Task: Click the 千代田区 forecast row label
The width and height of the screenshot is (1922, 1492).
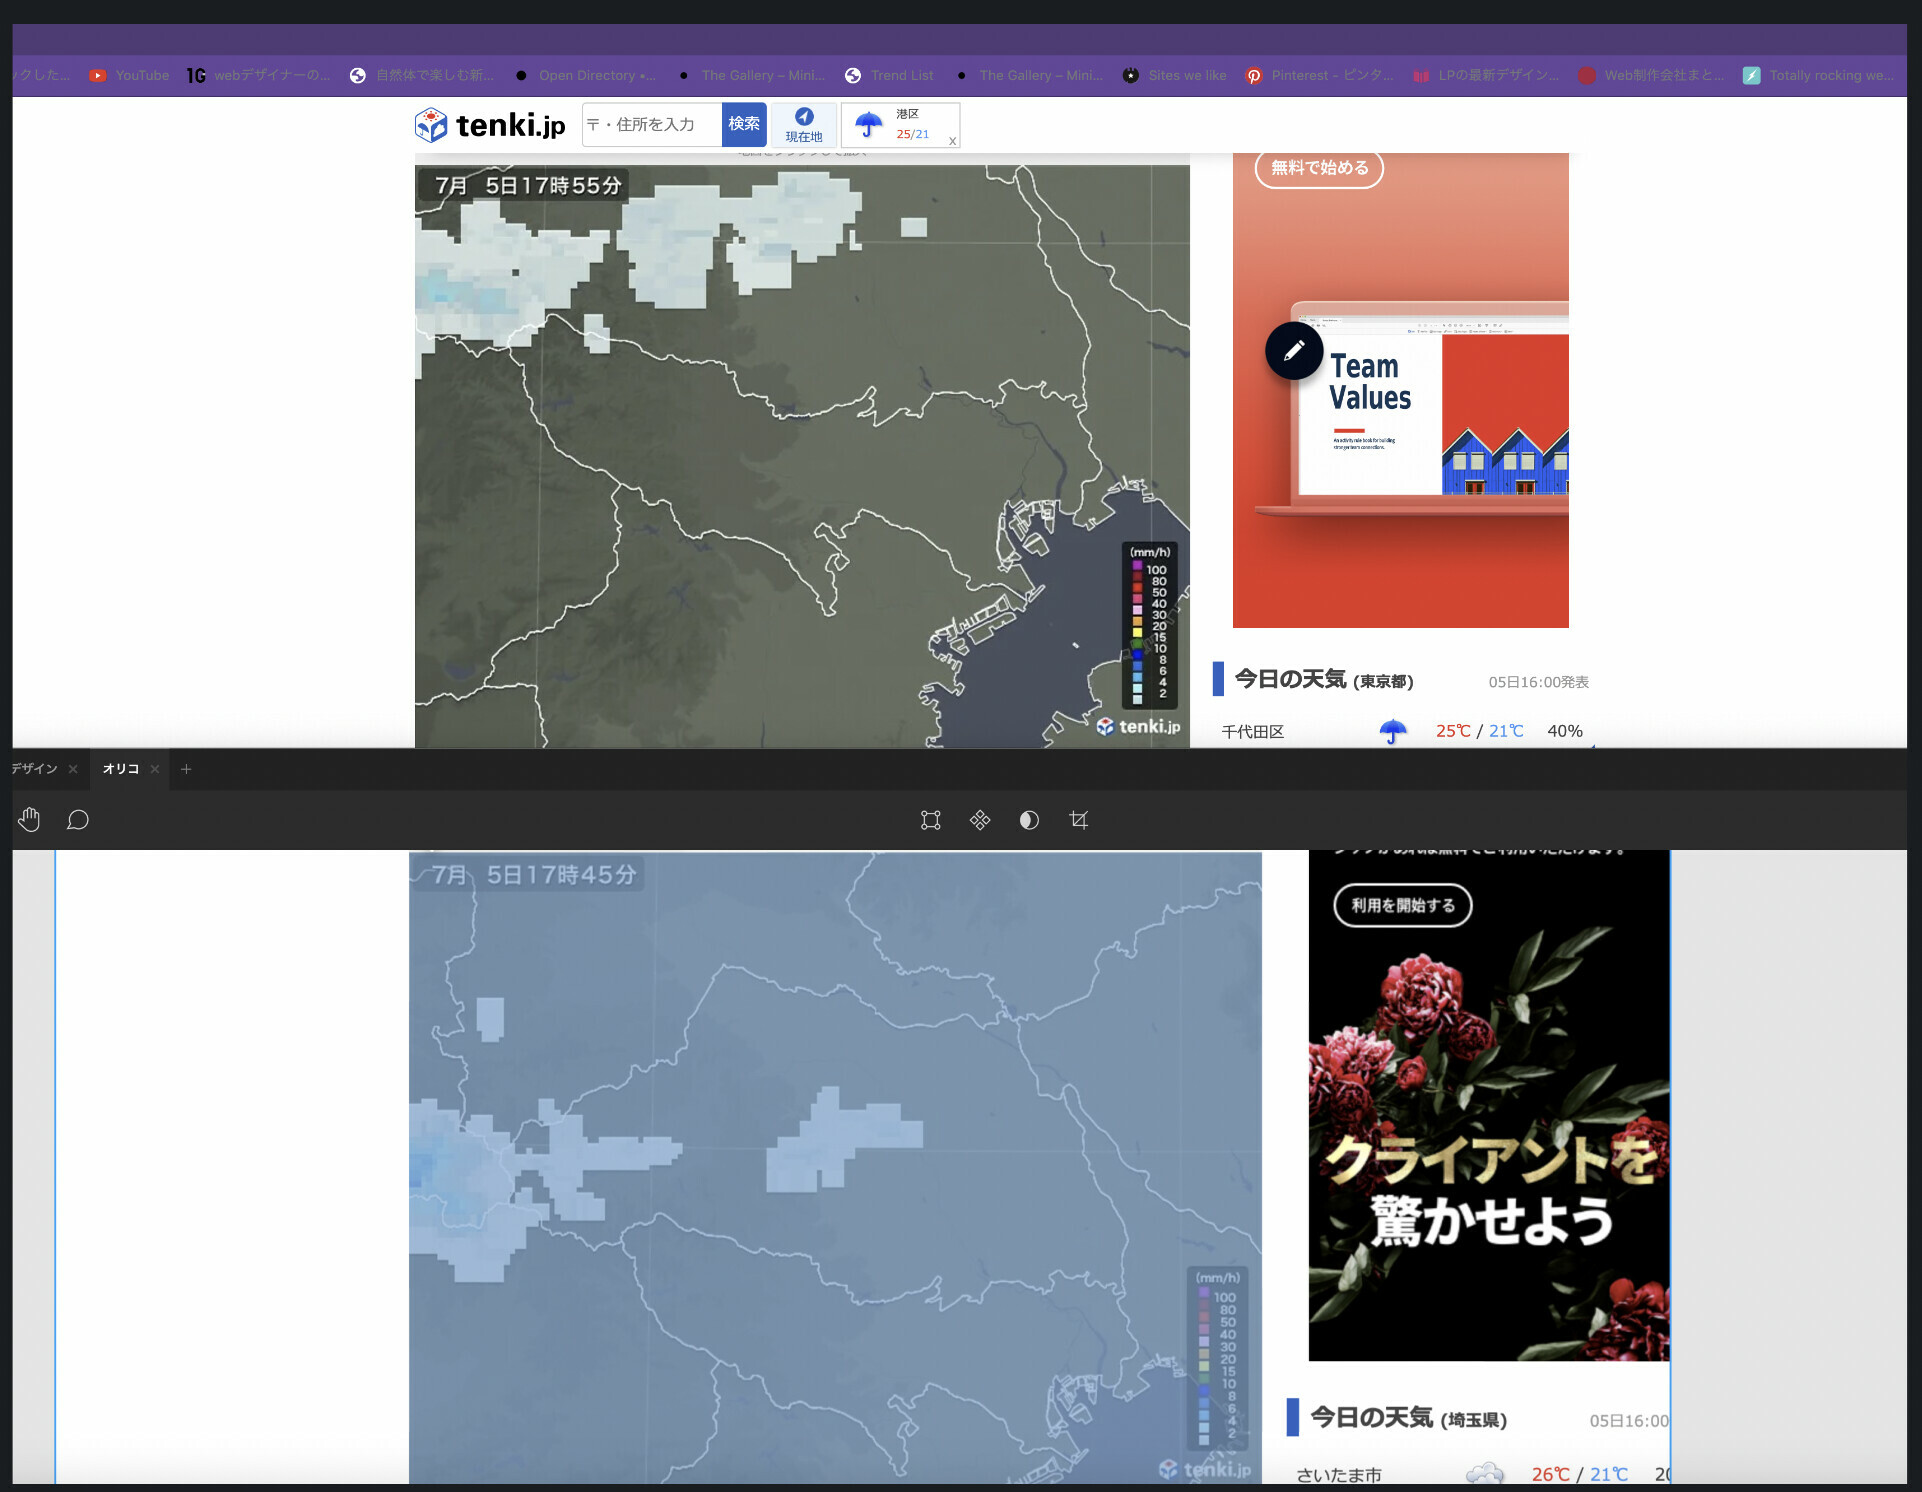Action: click(1253, 732)
